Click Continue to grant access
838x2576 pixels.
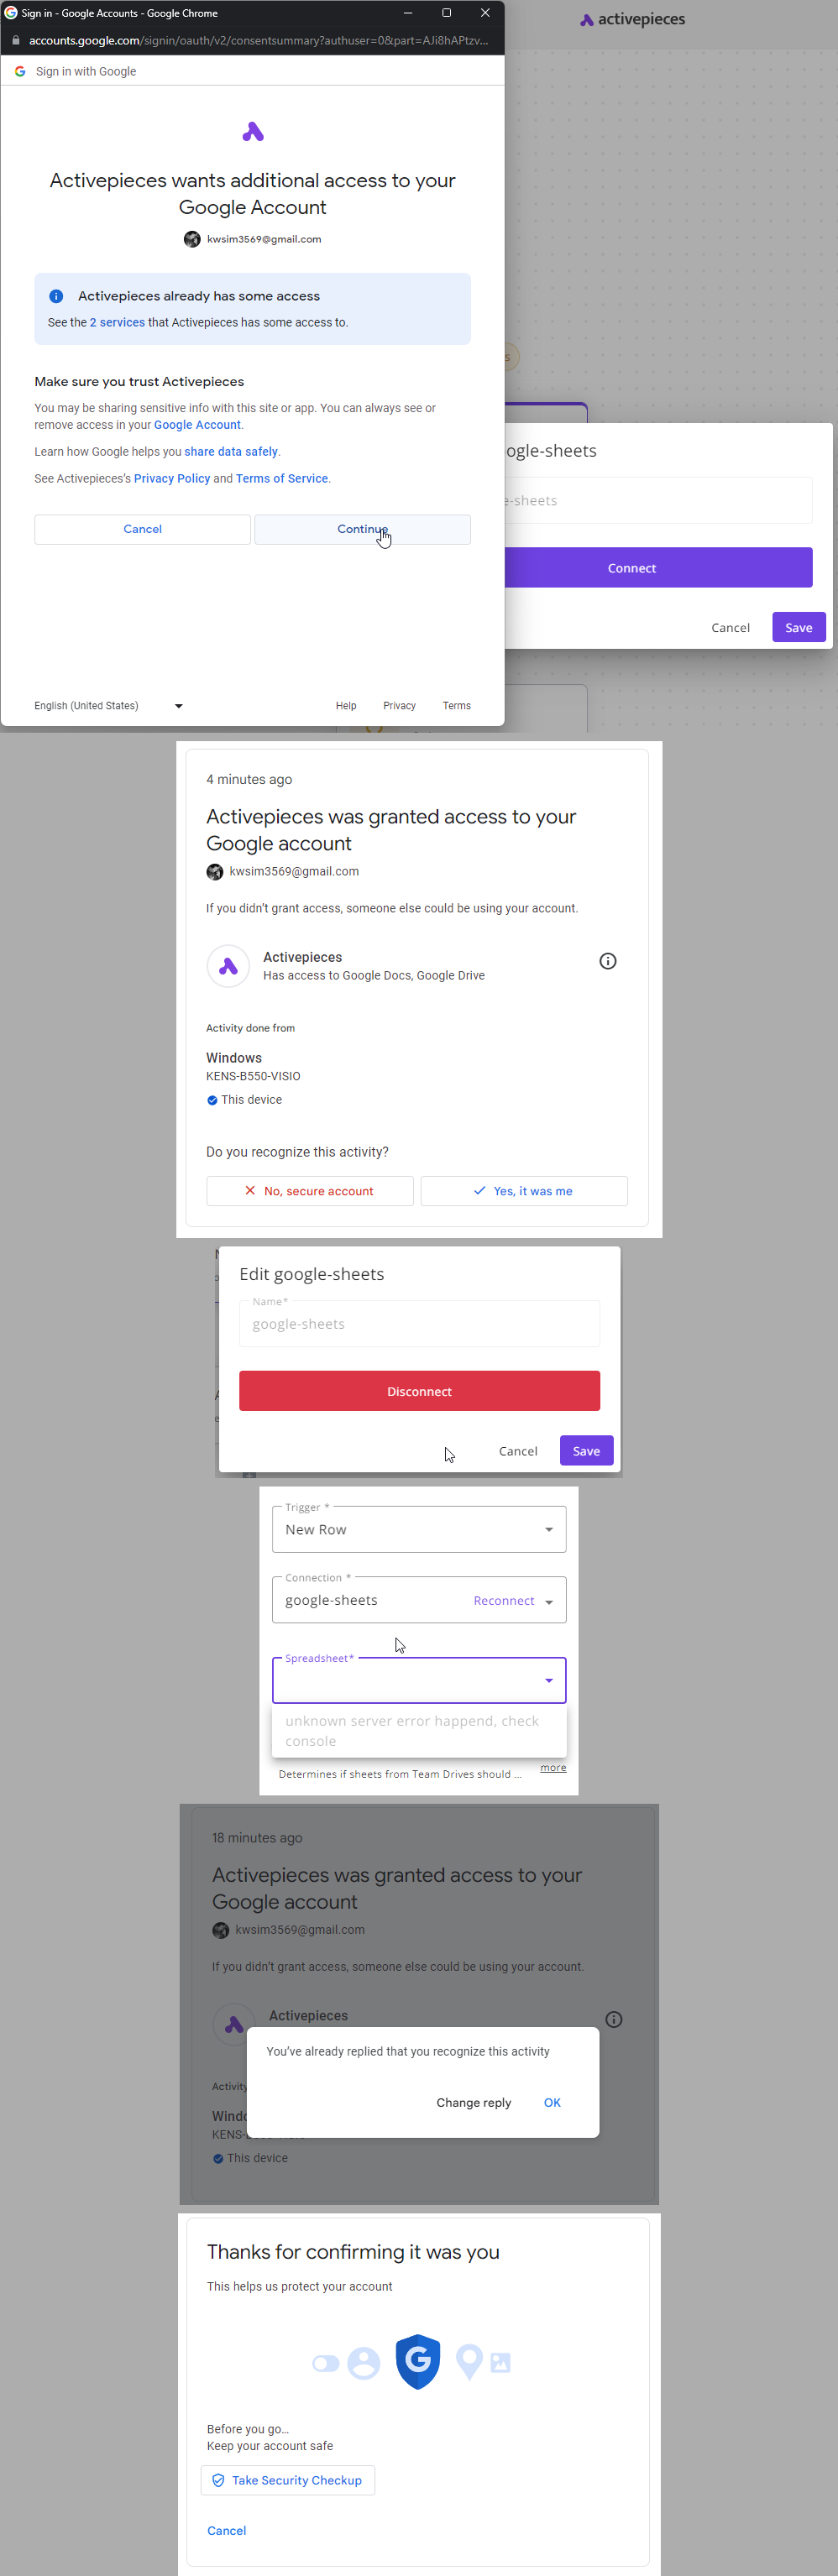click(x=362, y=529)
